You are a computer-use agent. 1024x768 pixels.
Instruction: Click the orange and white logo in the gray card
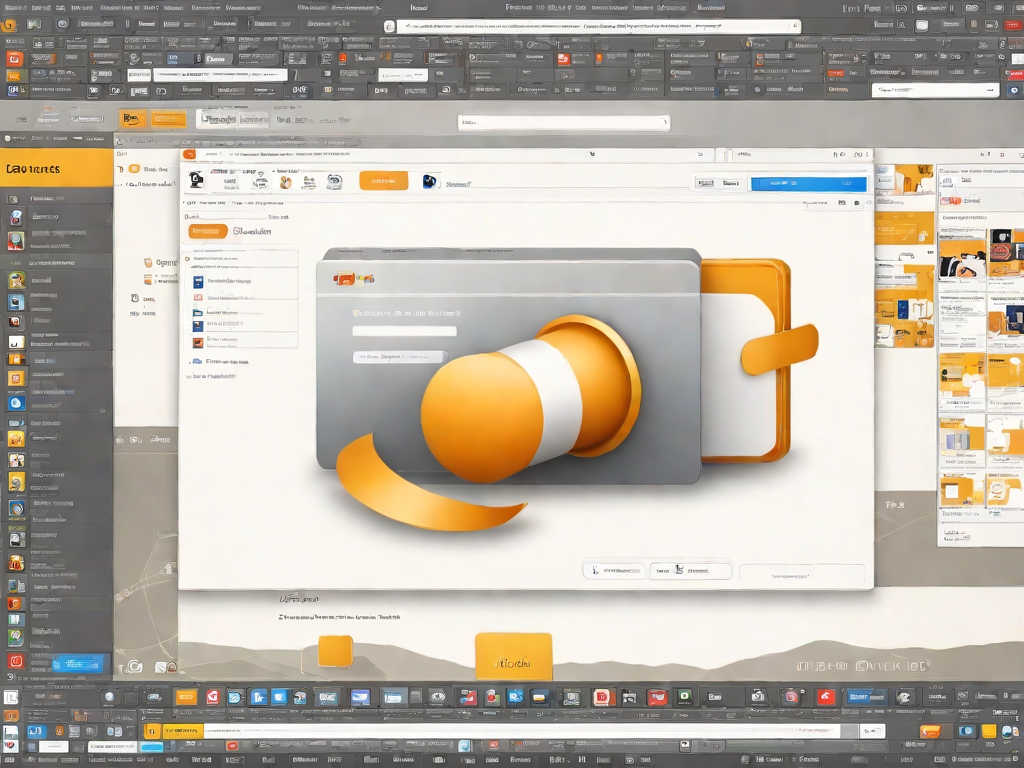(353, 279)
